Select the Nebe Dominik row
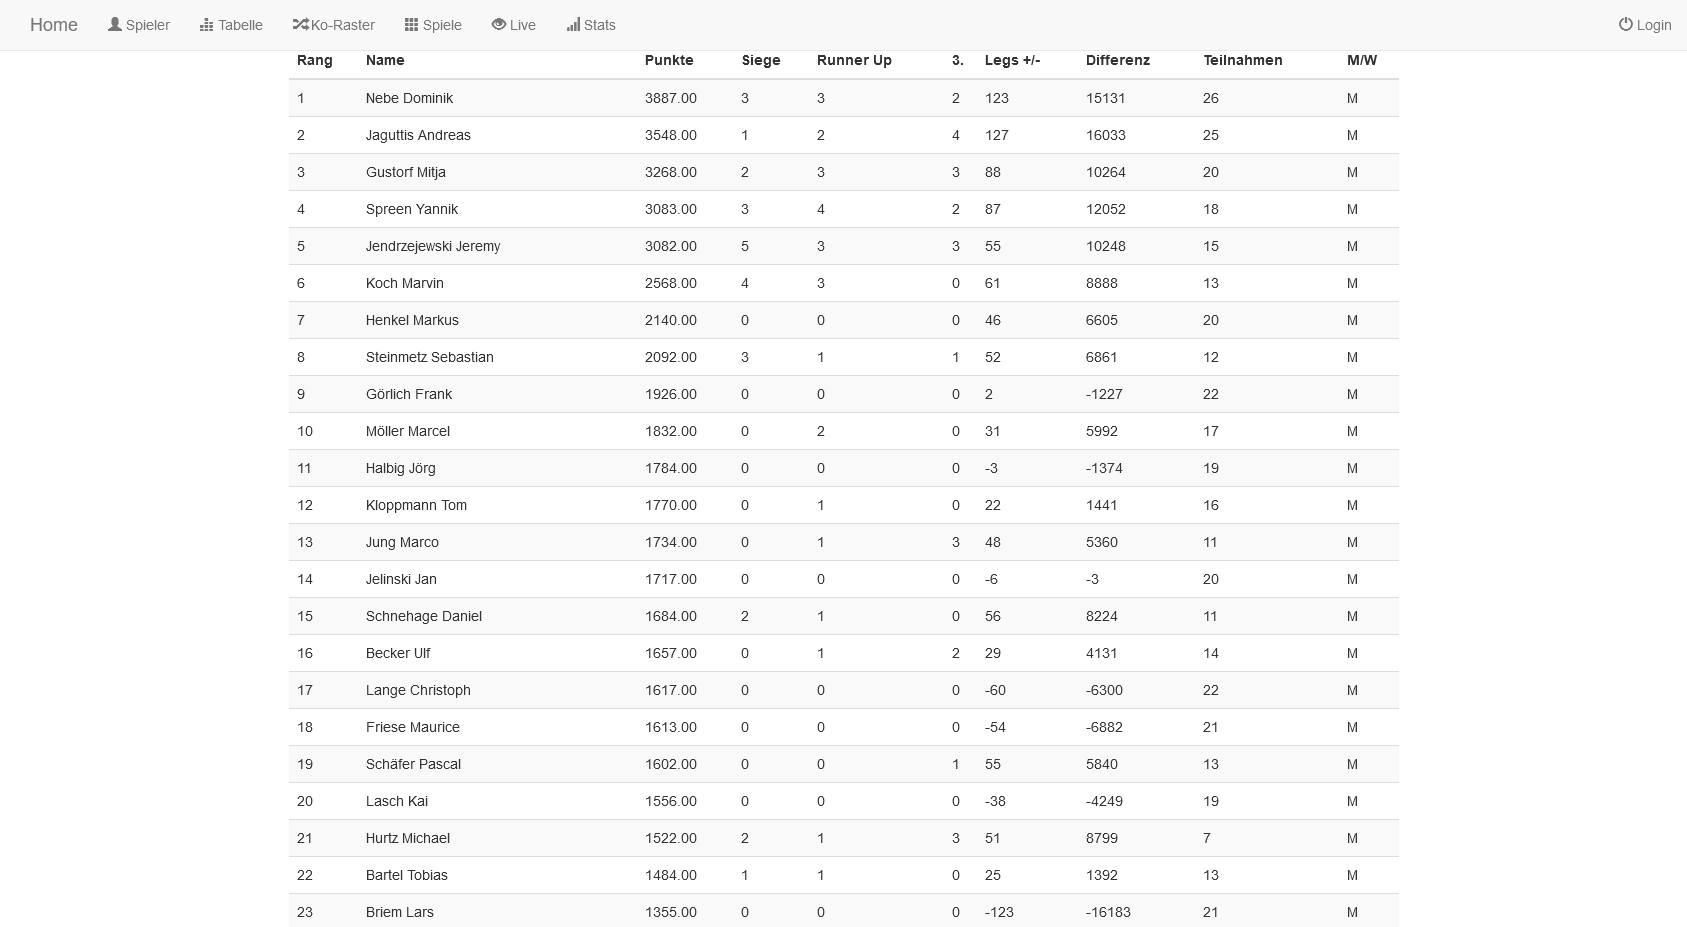The height and width of the screenshot is (927, 1687). [x=843, y=98]
